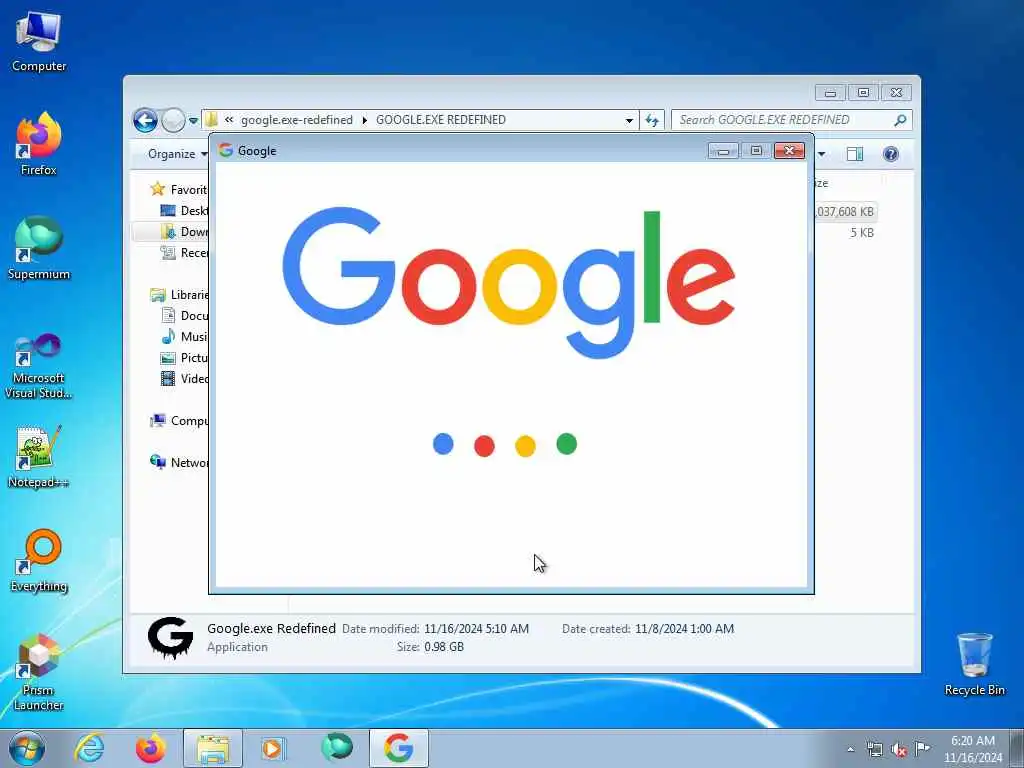The width and height of the screenshot is (1024, 768).
Task: Open Windows Media Player from the taskbar
Action: point(272,748)
